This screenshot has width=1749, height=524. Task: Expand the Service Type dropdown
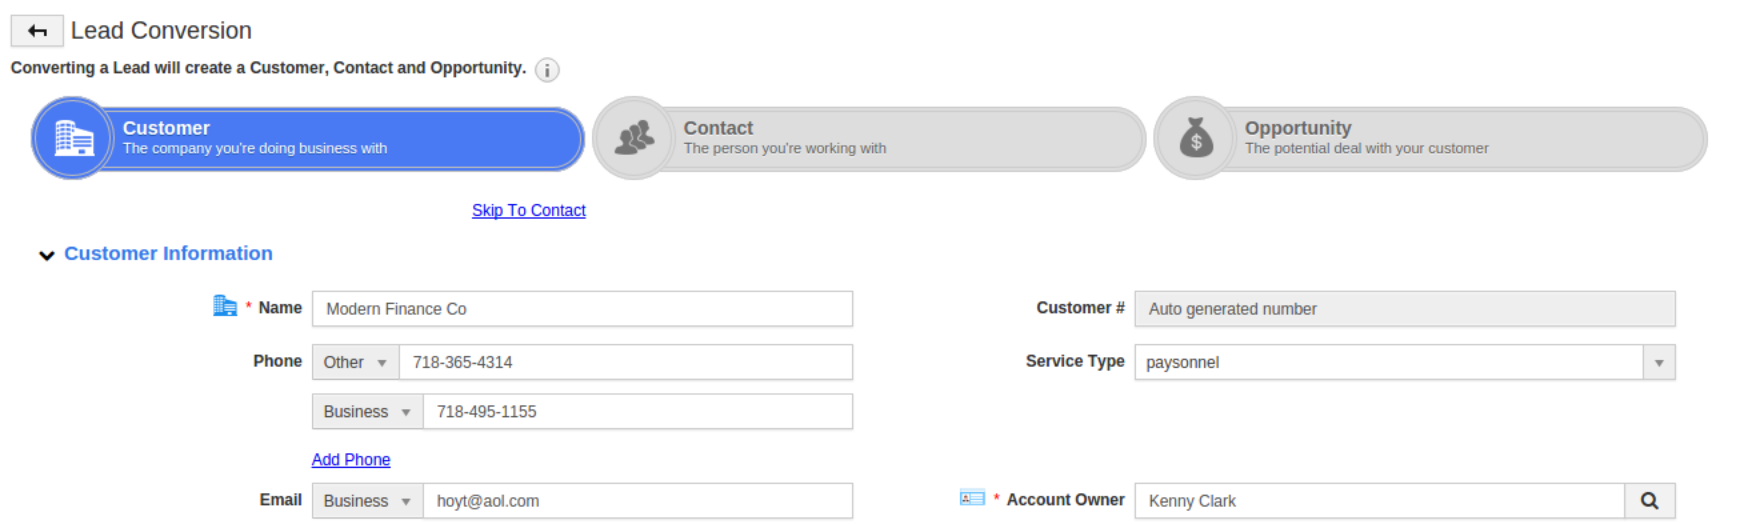pos(1658,362)
